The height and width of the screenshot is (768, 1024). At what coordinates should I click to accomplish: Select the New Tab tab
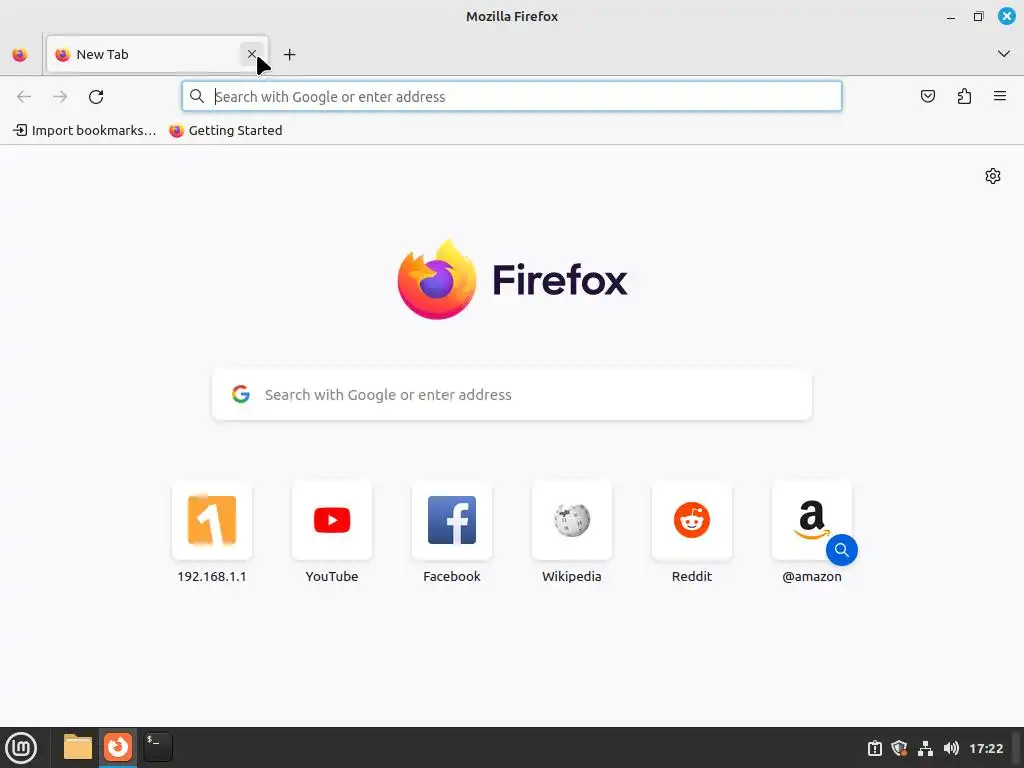157,55
